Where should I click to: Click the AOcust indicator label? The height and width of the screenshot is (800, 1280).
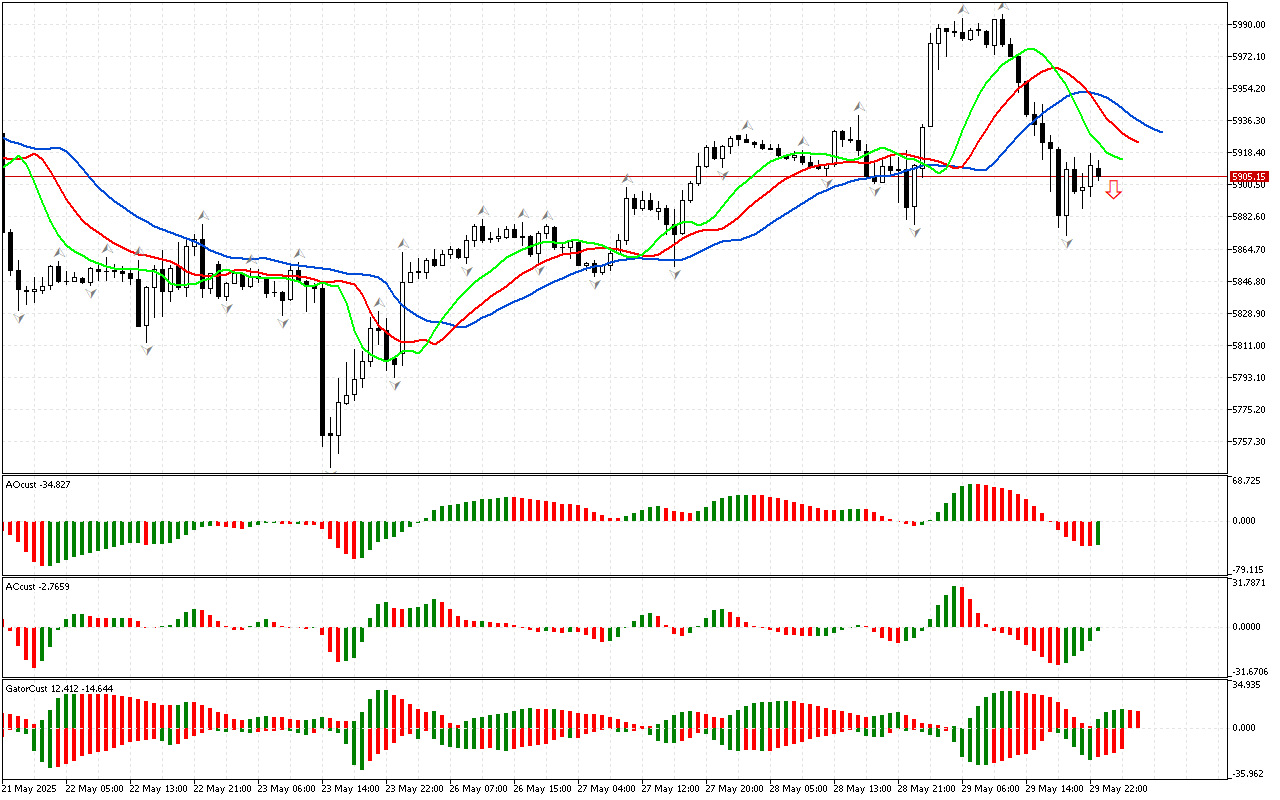36,484
